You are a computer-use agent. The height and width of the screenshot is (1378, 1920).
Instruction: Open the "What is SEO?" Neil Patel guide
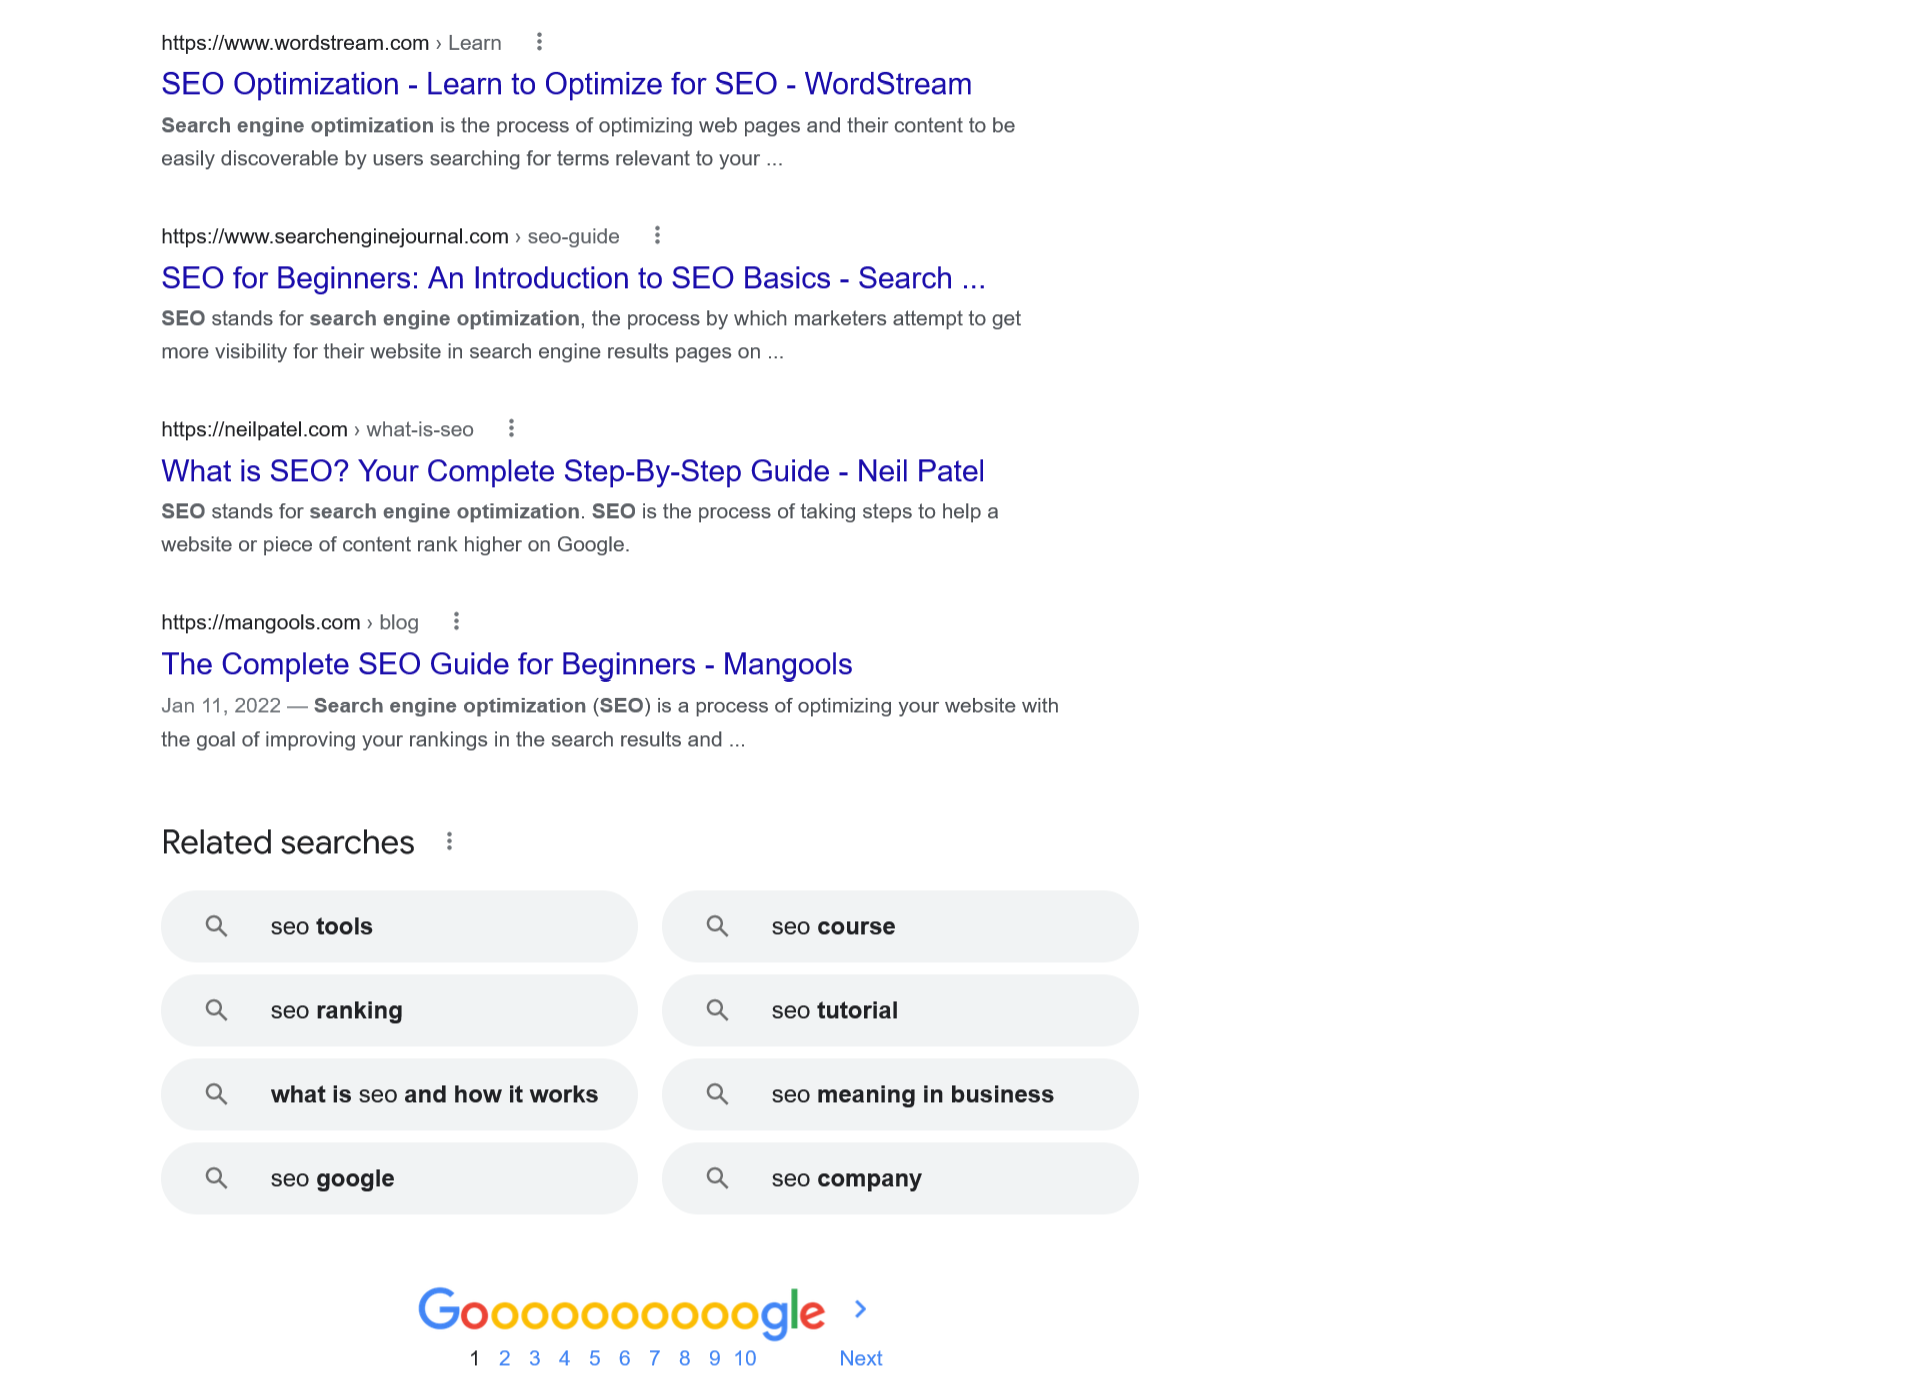[572, 471]
